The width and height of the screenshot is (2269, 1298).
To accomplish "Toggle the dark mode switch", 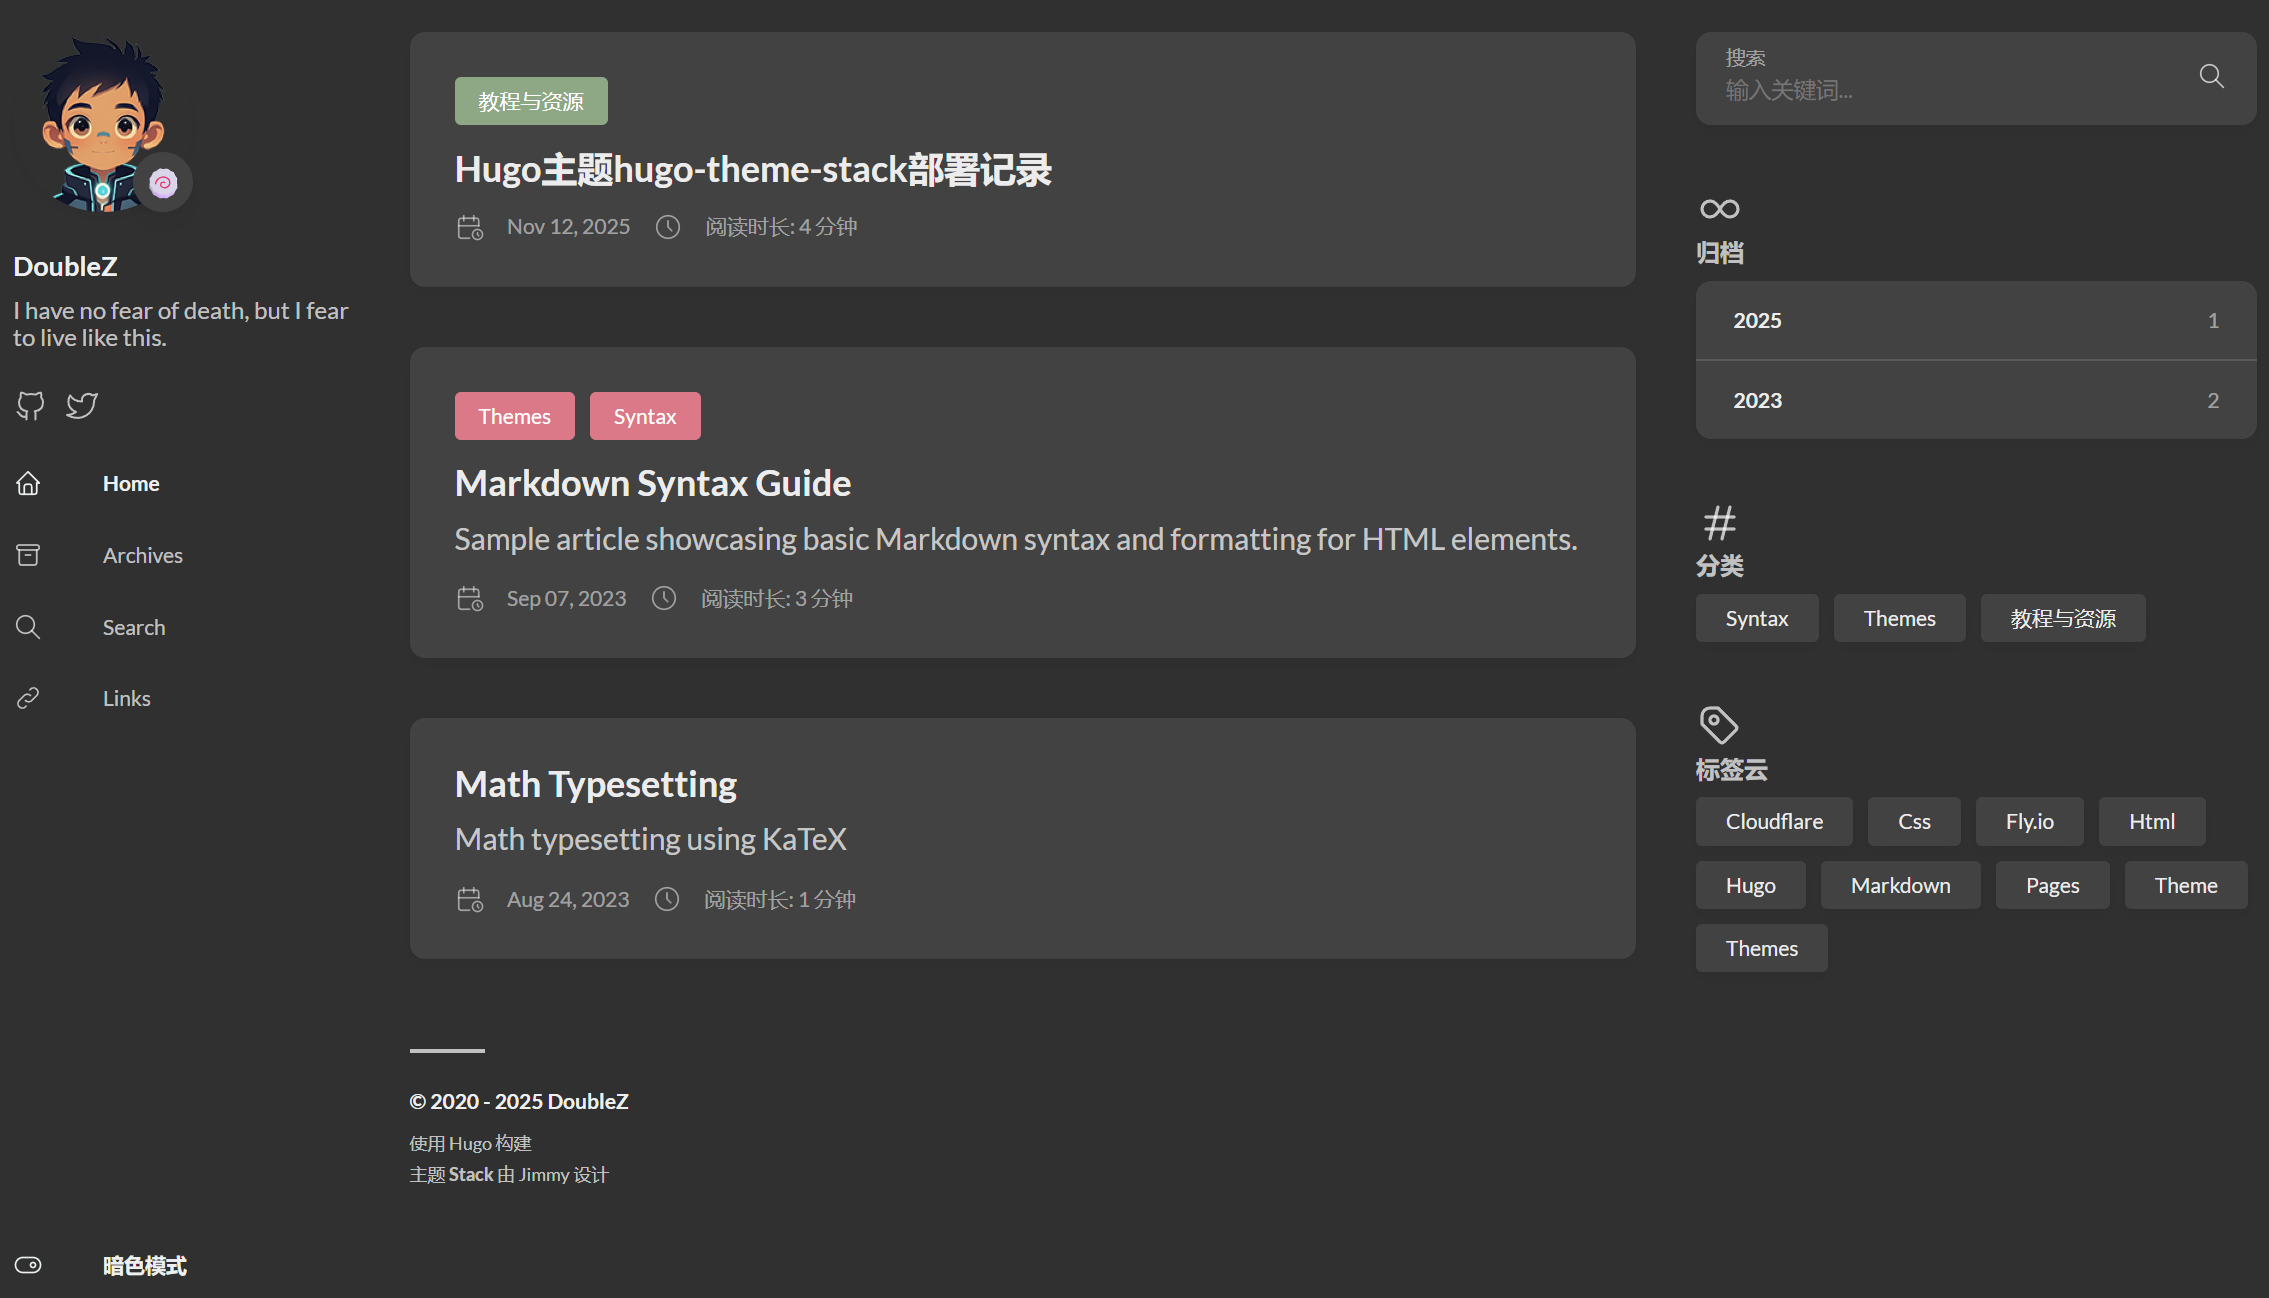I will click(x=28, y=1265).
